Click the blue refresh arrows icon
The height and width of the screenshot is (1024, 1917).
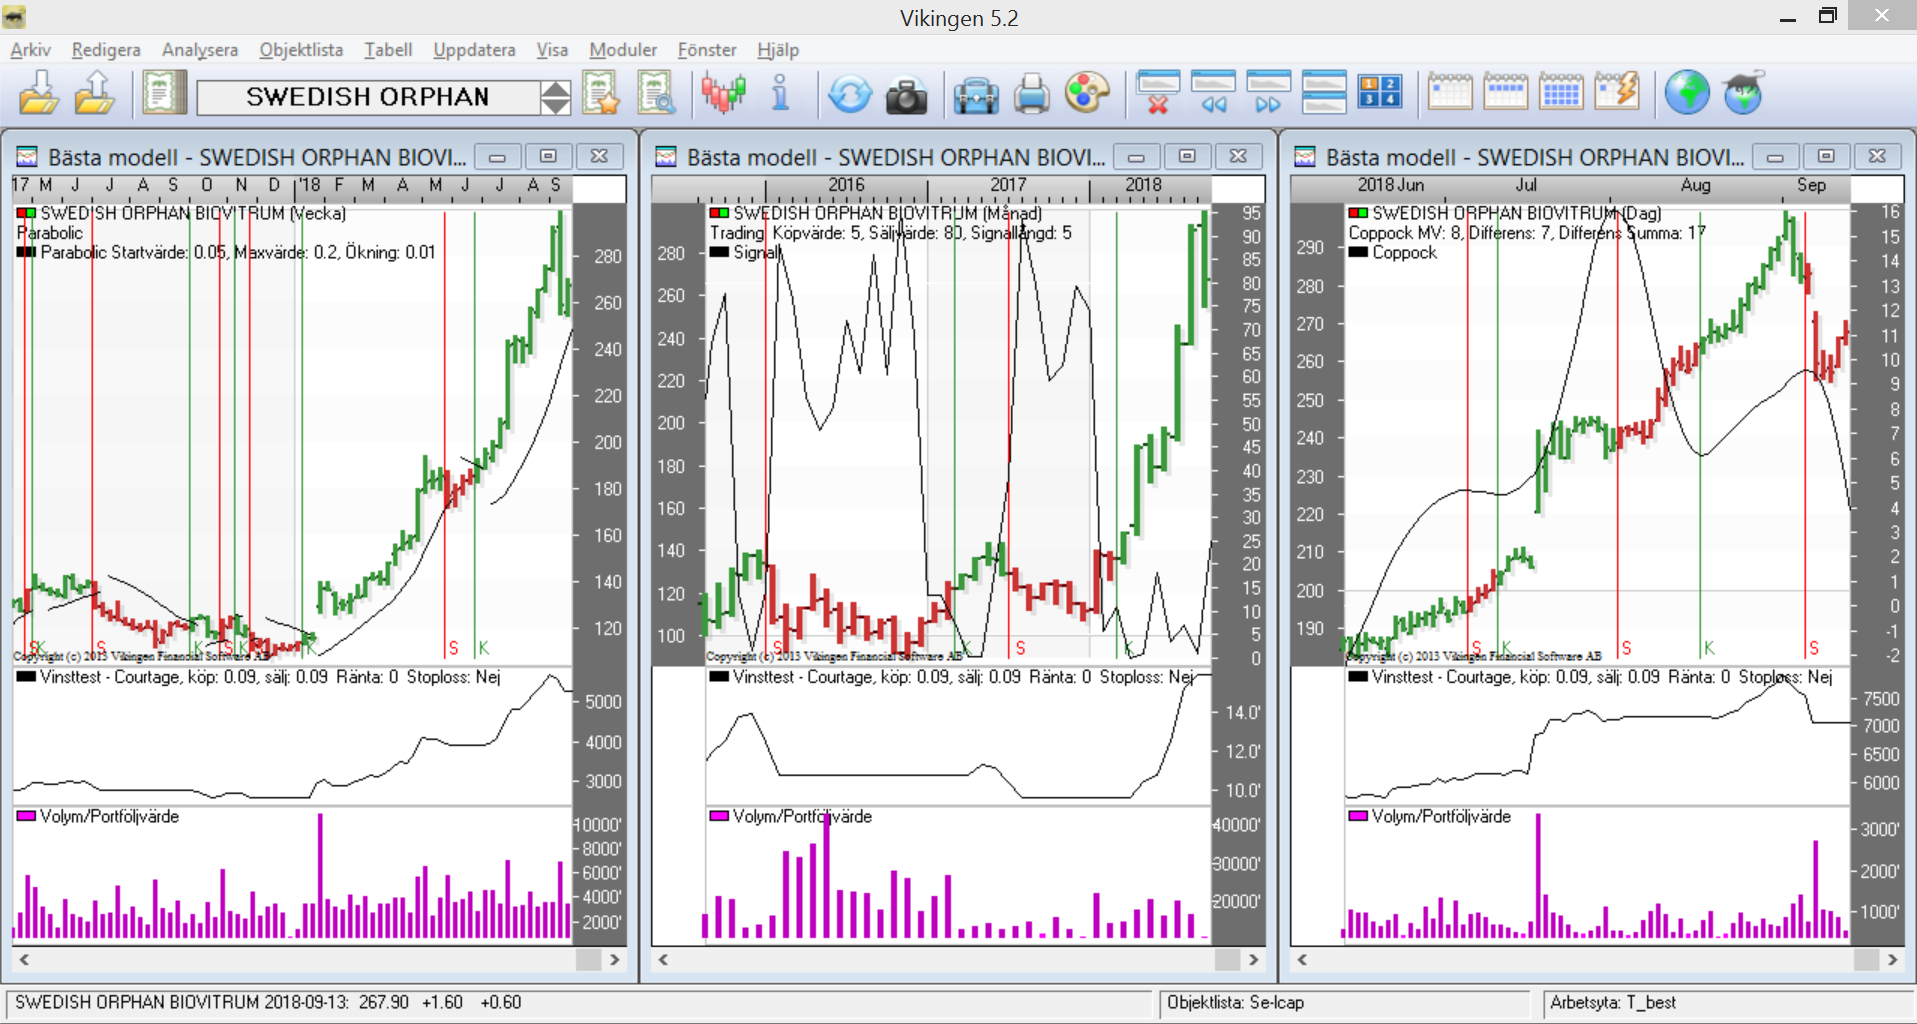tap(850, 95)
